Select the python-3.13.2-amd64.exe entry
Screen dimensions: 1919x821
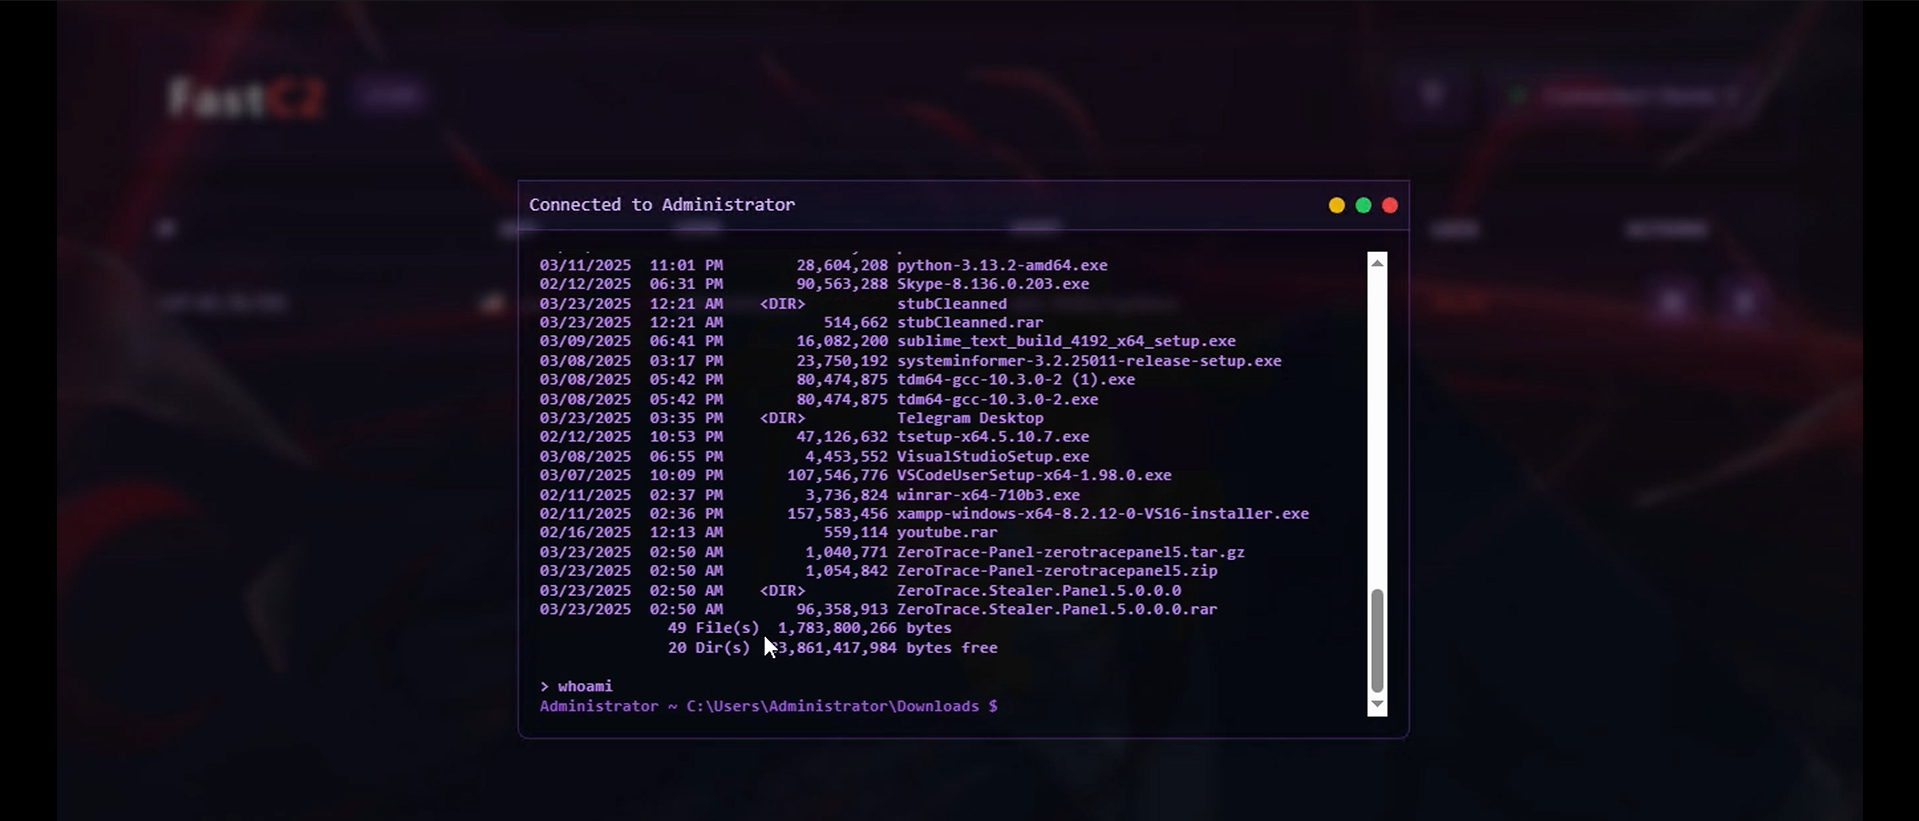823,265
